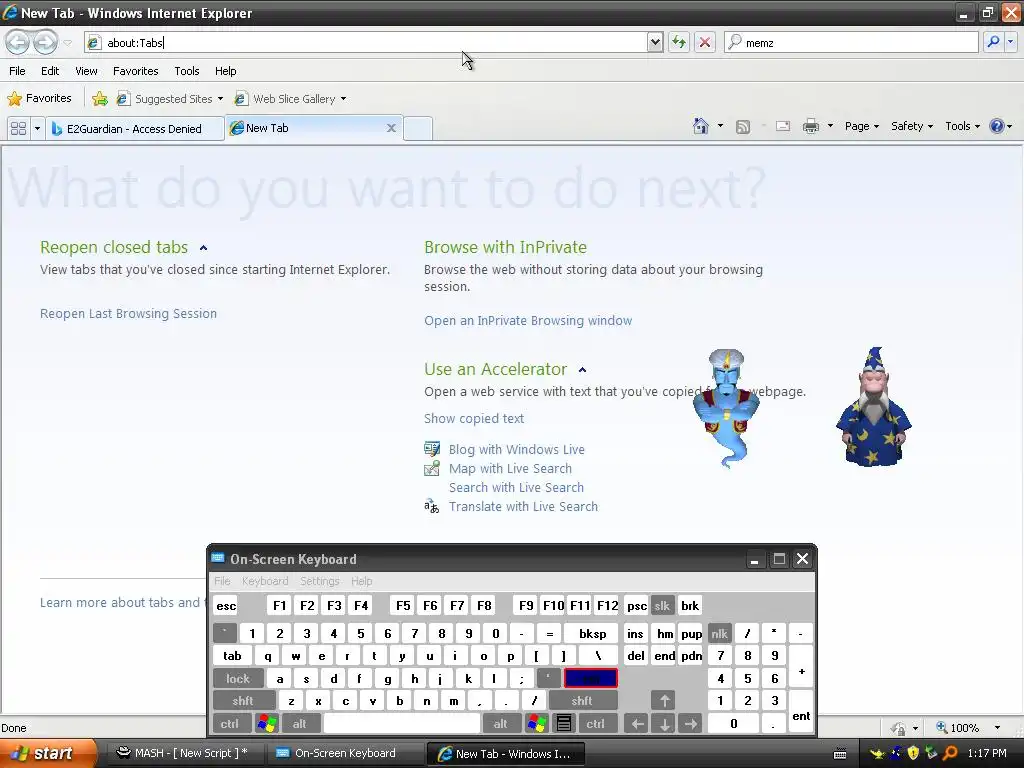The width and height of the screenshot is (1024, 768).
Task: Toggle the right shft key on keyboard
Action: coord(582,701)
